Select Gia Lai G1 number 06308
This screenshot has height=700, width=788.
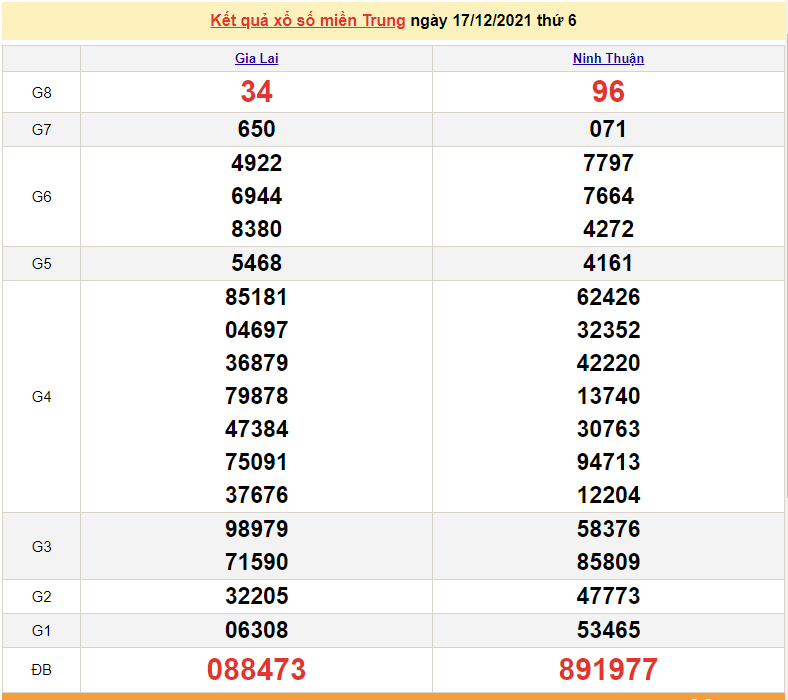tap(256, 630)
